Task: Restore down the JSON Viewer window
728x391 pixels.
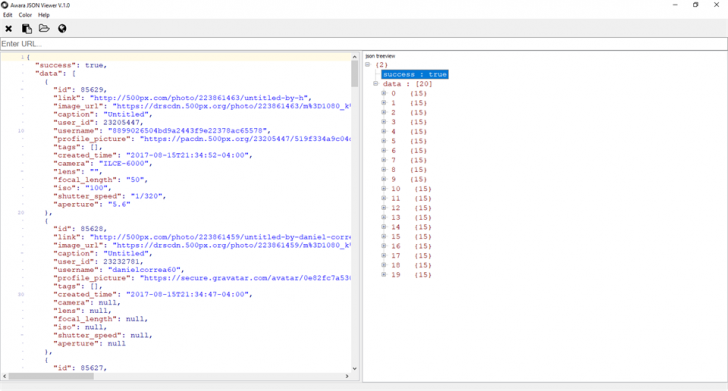Action: click(696, 5)
